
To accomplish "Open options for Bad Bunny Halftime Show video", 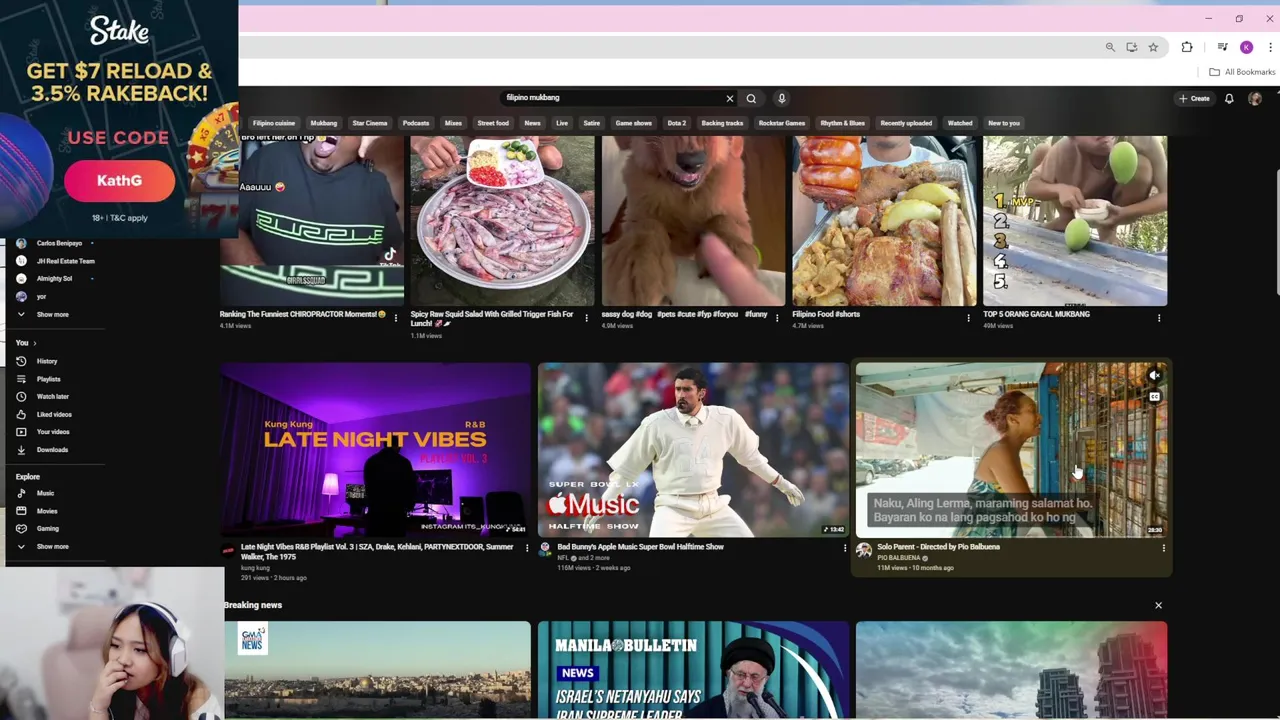I will [x=845, y=548].
